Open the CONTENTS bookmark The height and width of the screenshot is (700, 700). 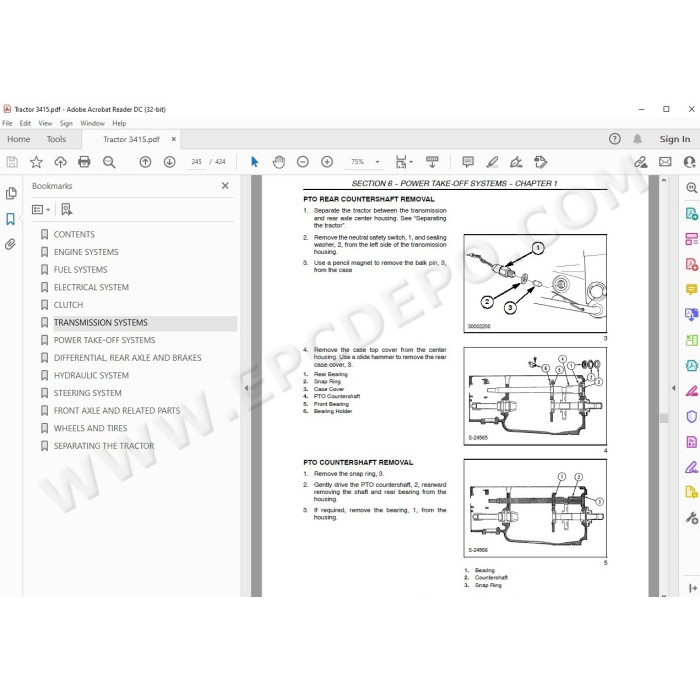(x=74, y=234)
